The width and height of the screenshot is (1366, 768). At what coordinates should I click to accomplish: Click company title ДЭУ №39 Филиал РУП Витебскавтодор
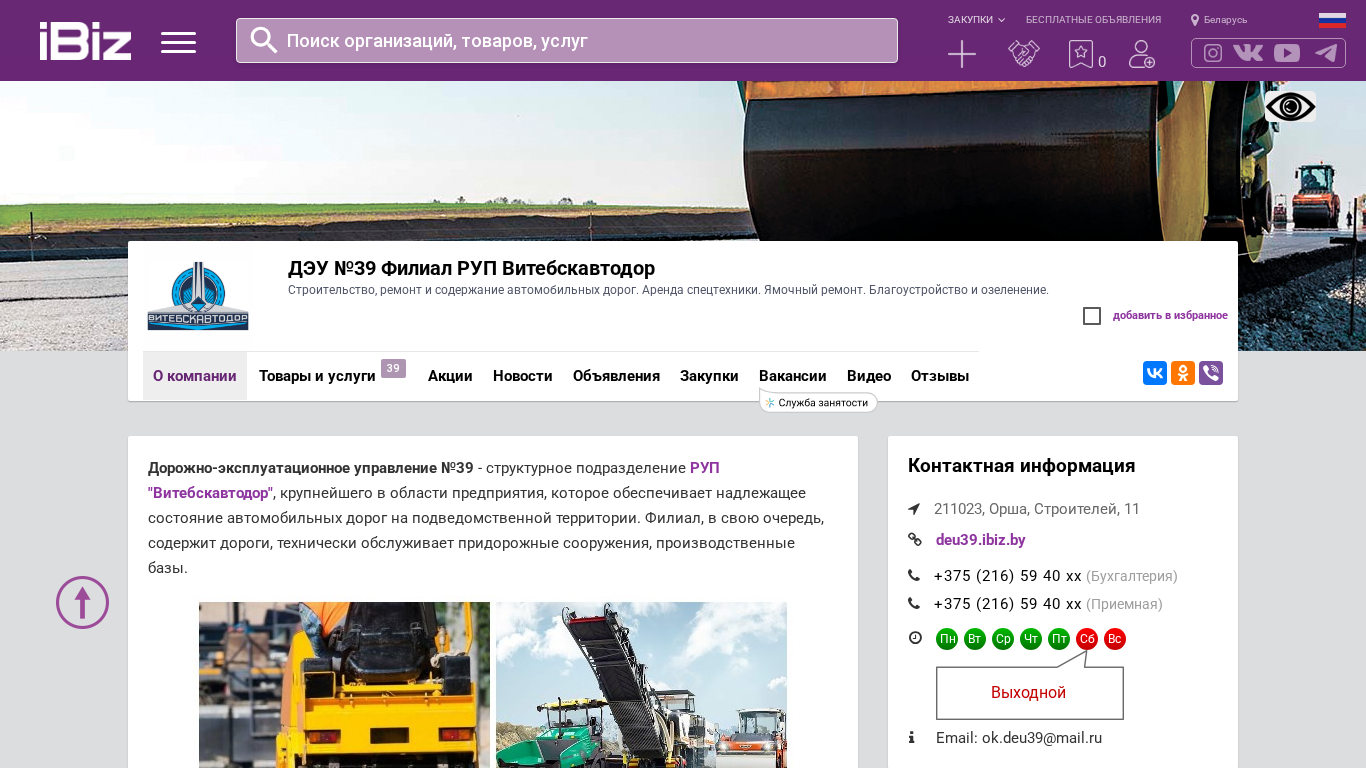click(471, 268)
